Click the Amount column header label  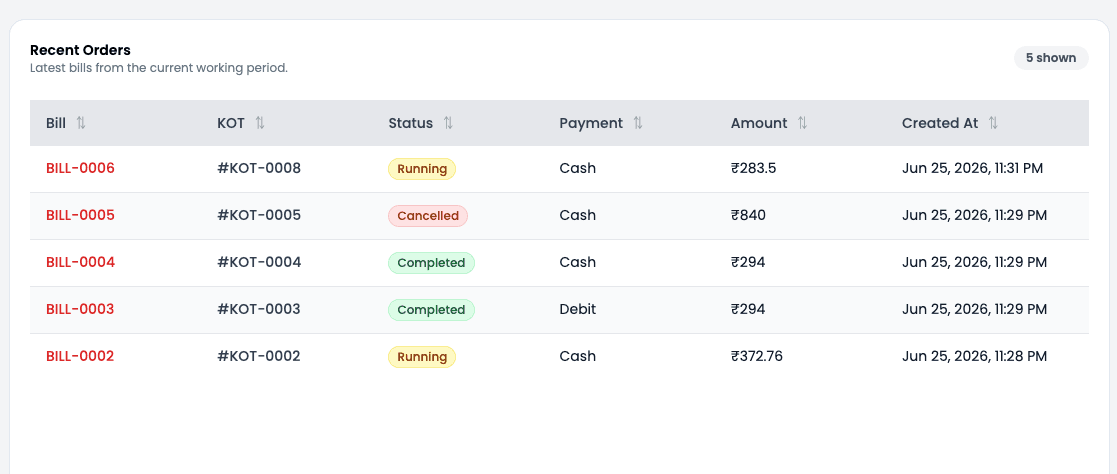(x=759, y=123)
